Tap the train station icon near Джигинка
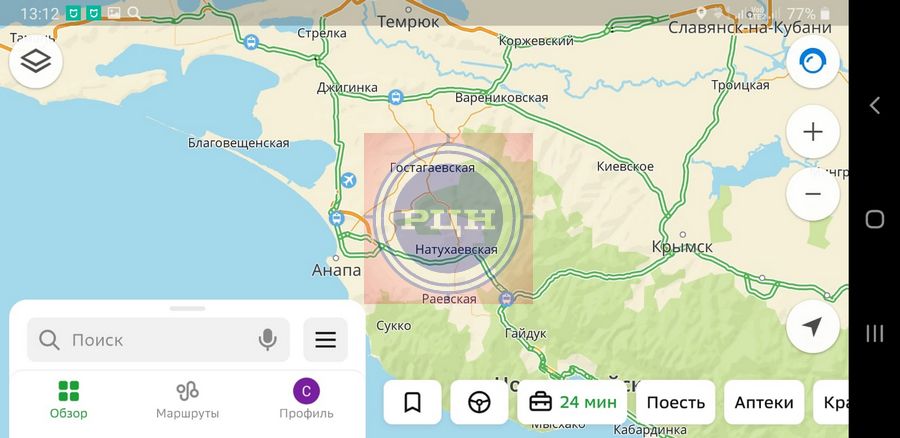 395,97
